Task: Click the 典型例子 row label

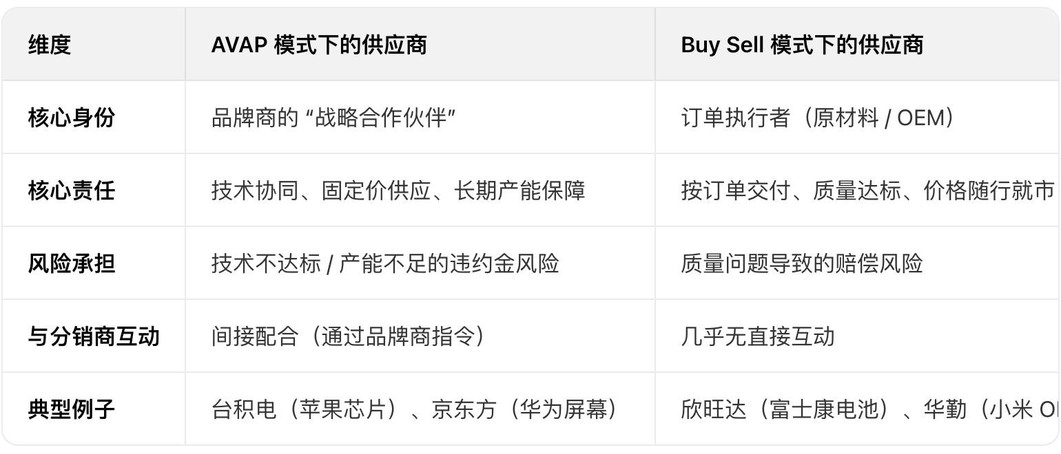Action: 71,409
